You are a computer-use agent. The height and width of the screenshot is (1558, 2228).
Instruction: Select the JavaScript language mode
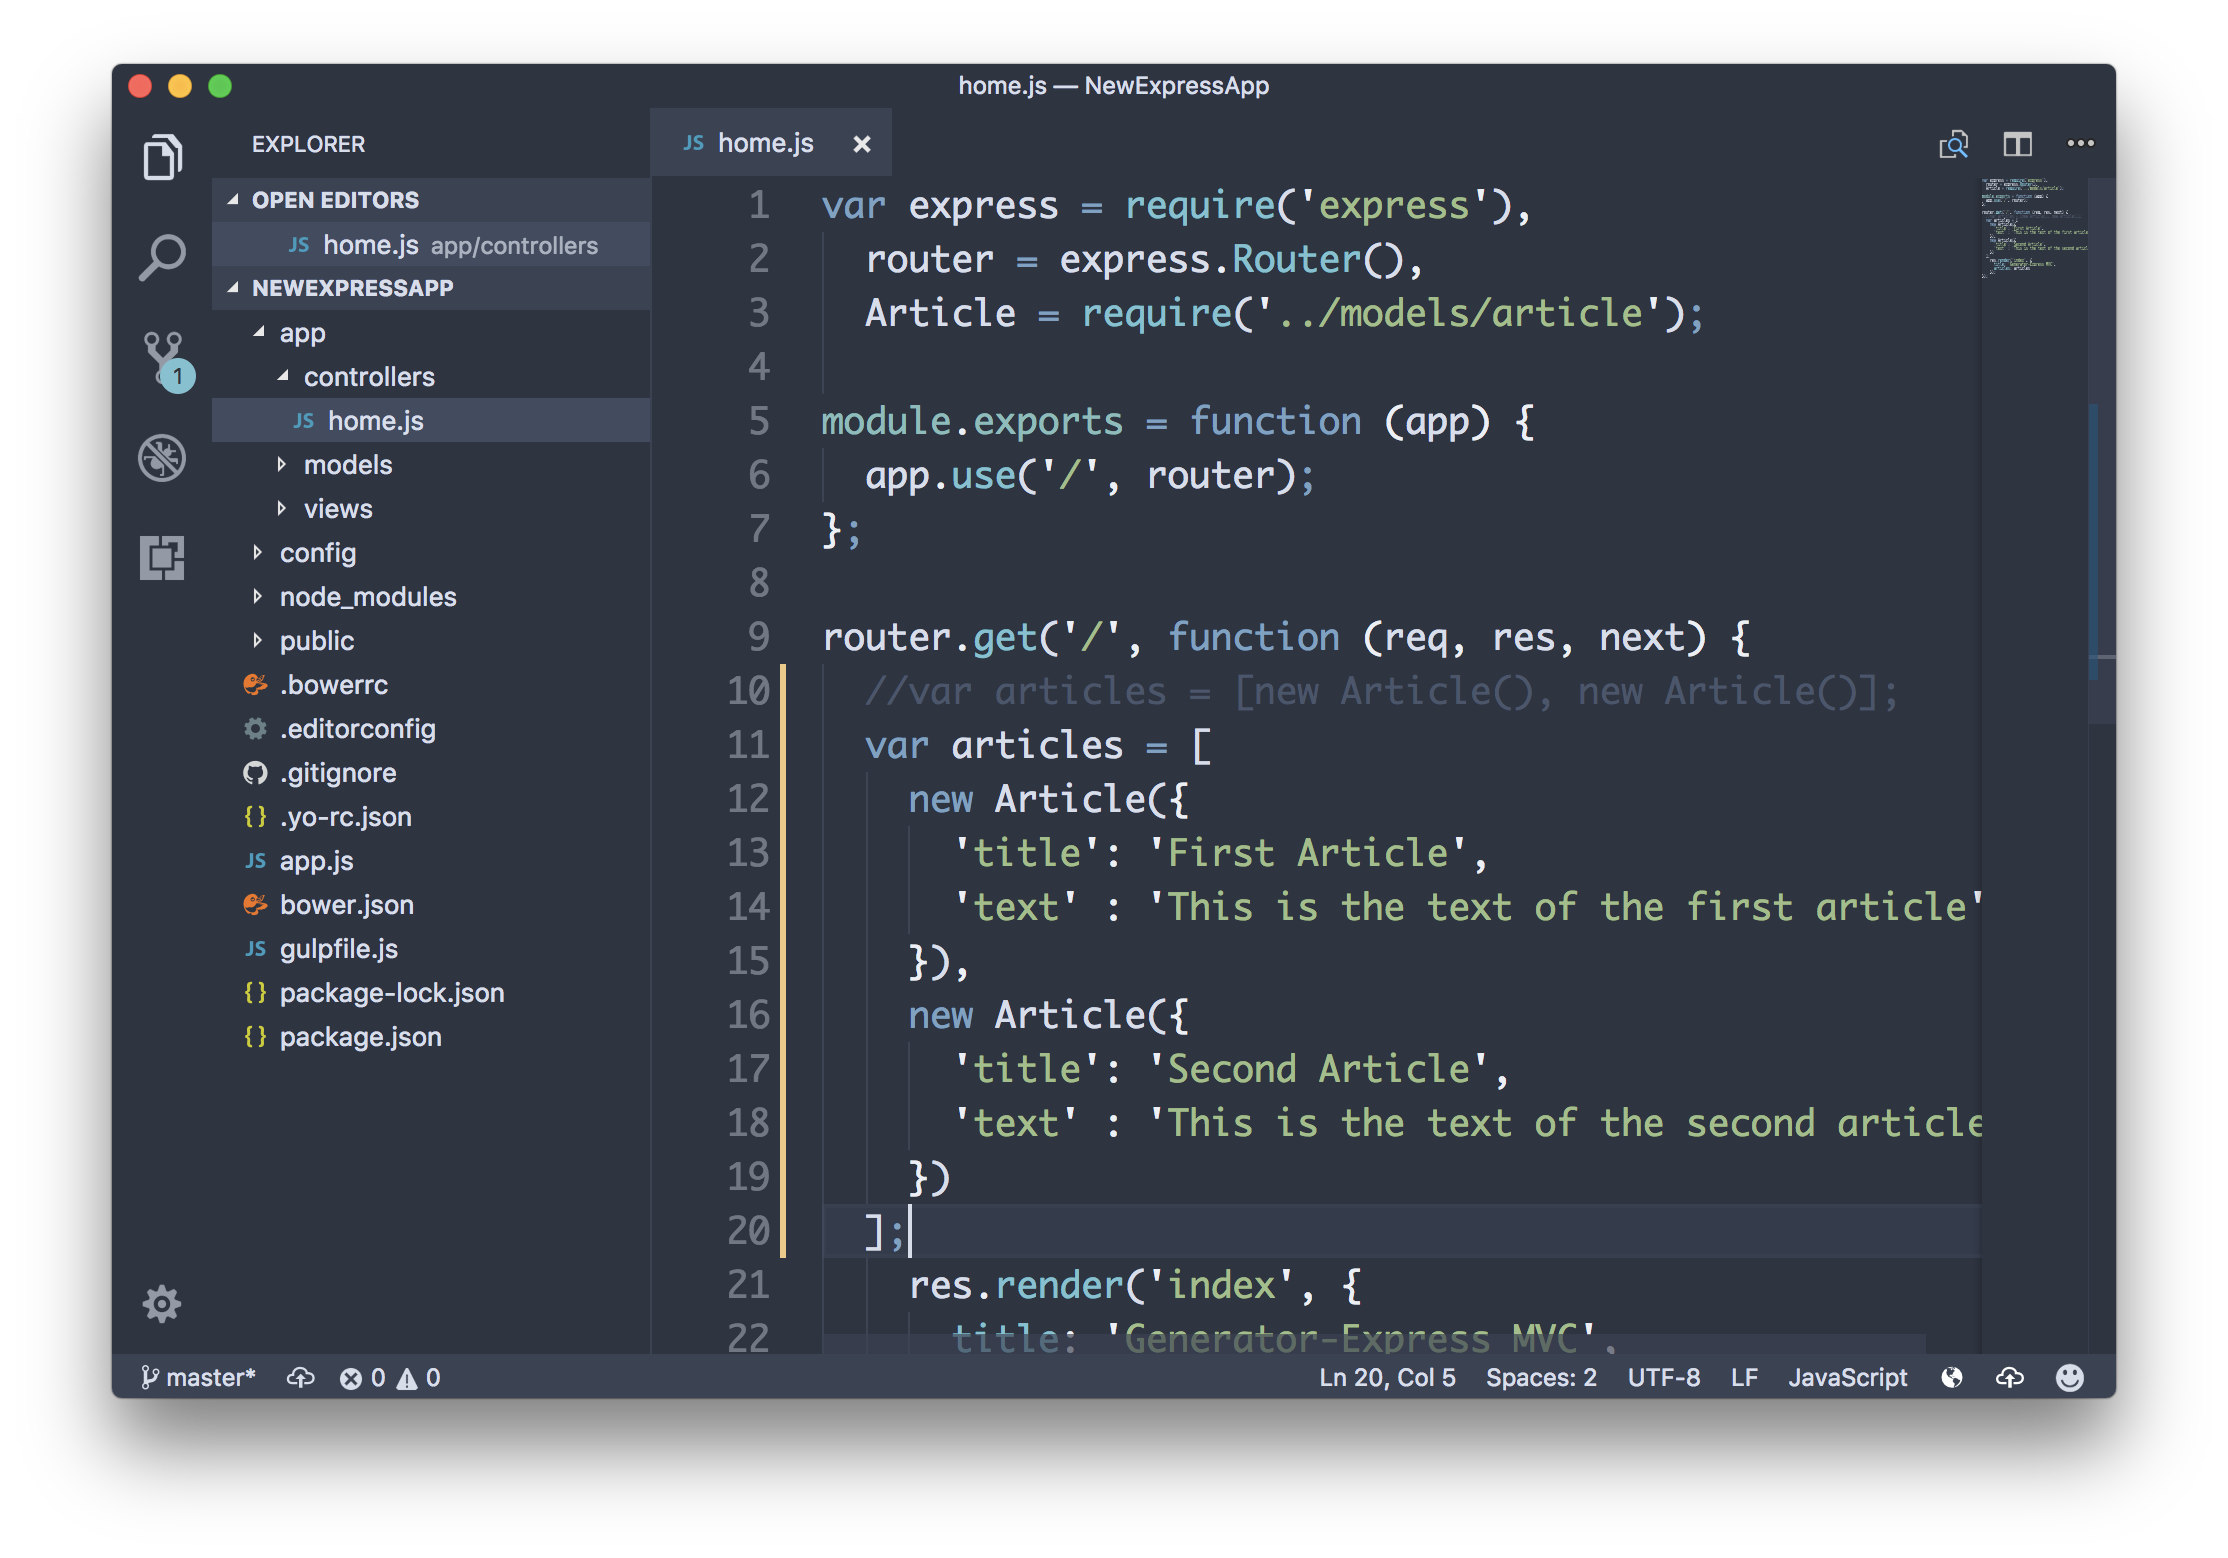coord(1847,1377)
